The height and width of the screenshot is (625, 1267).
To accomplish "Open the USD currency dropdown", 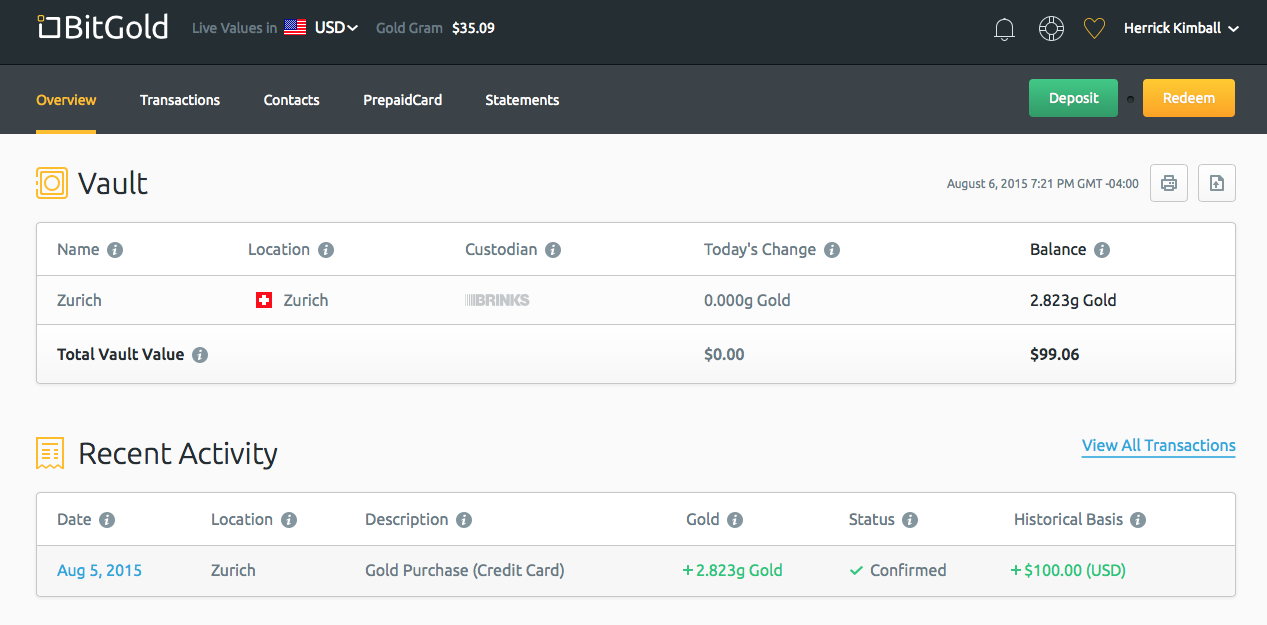I will coord(336,28).
